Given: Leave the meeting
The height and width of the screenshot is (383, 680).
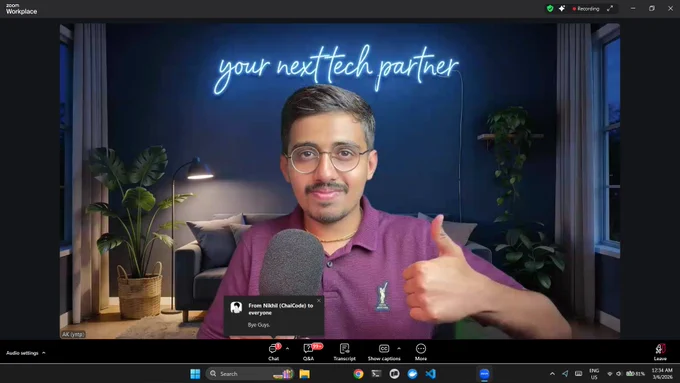Looking at the screenshot, I should click(x=660, y=352).
